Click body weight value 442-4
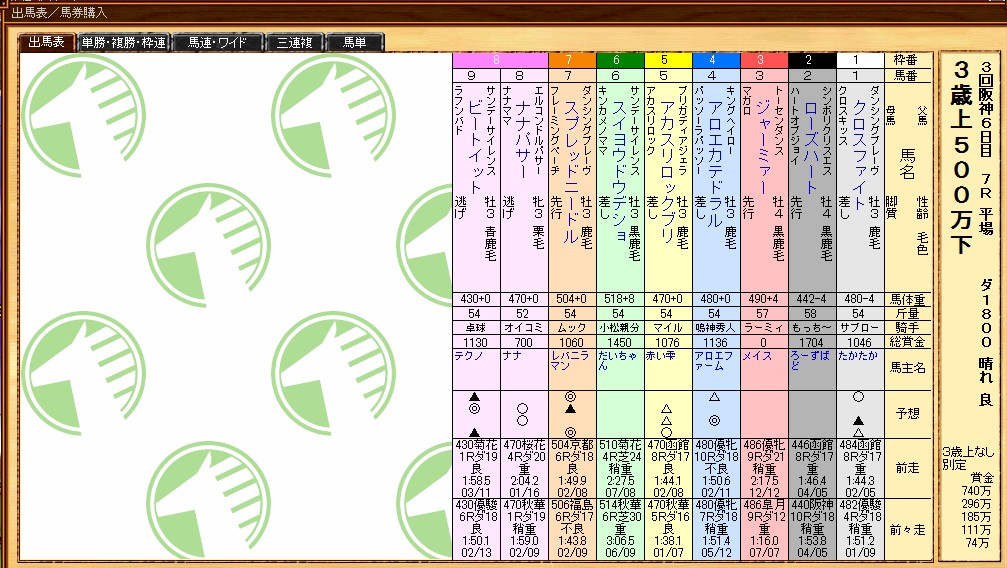The width and height of the screenshot is (1007, 568). pyautogui.click(x=812, y=299)
